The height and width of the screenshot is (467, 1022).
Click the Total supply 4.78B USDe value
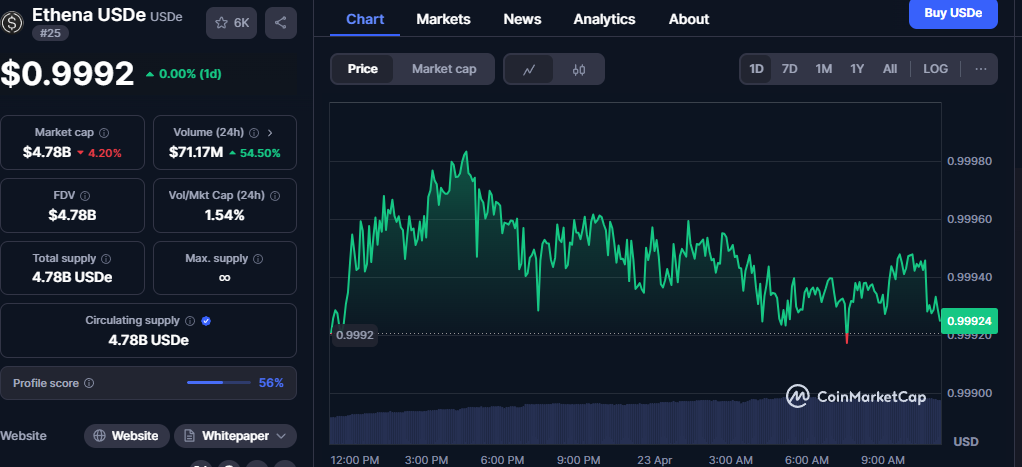pos(72,277)
